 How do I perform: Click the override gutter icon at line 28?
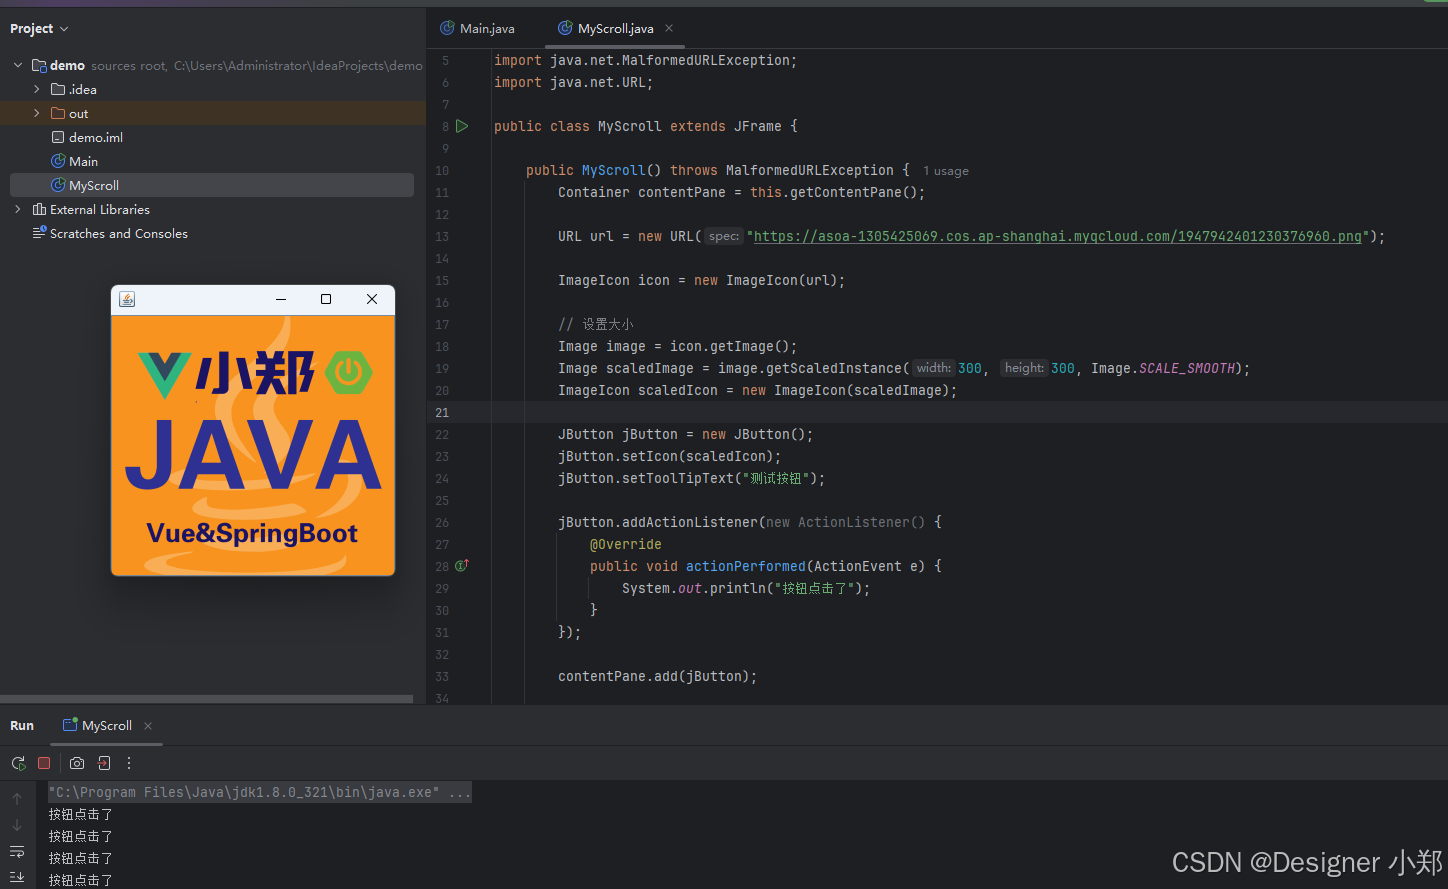(x=462, y=566)
